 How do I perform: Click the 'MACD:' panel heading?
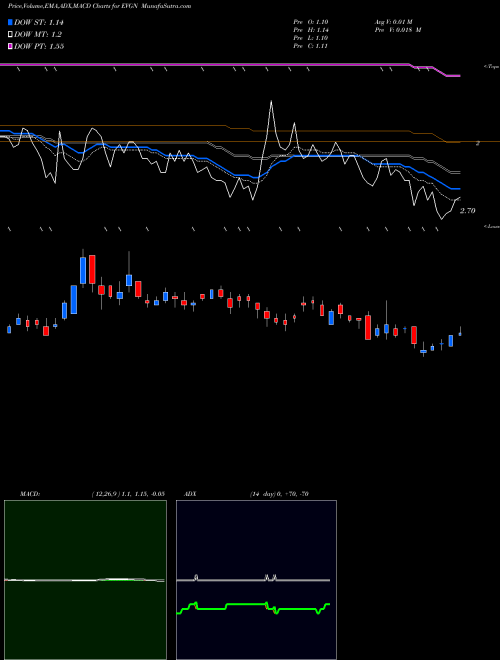[30, 494]
